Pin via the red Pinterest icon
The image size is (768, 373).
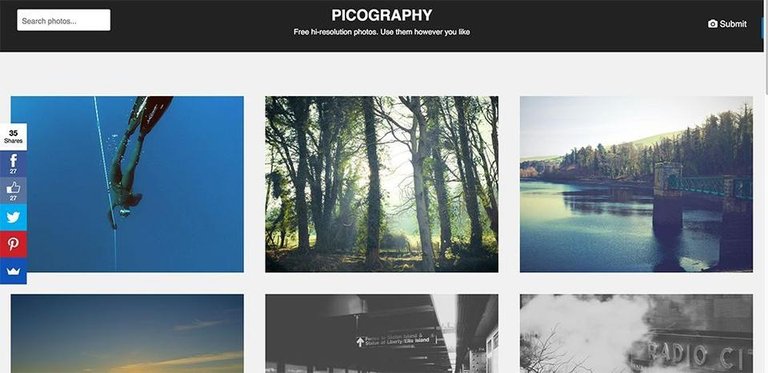13,244
